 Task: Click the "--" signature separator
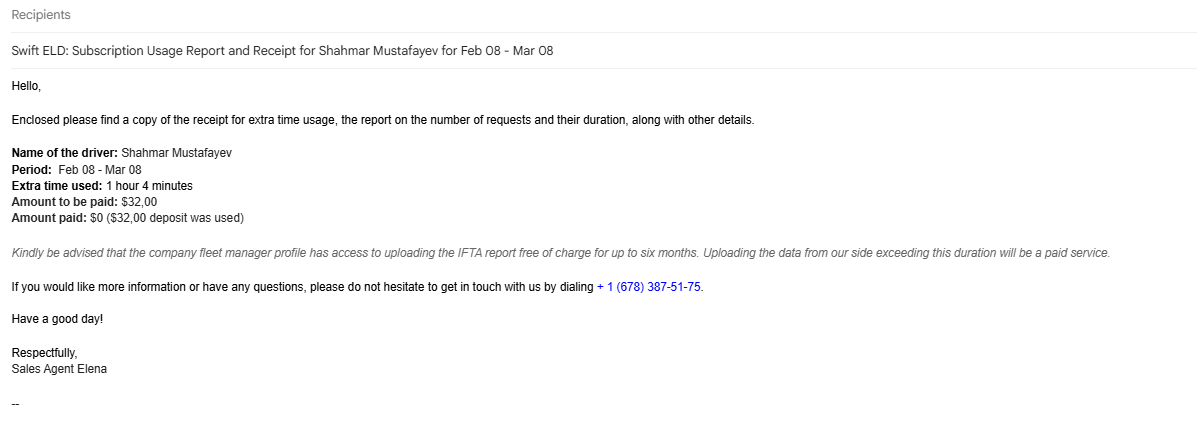coord(15,403)
